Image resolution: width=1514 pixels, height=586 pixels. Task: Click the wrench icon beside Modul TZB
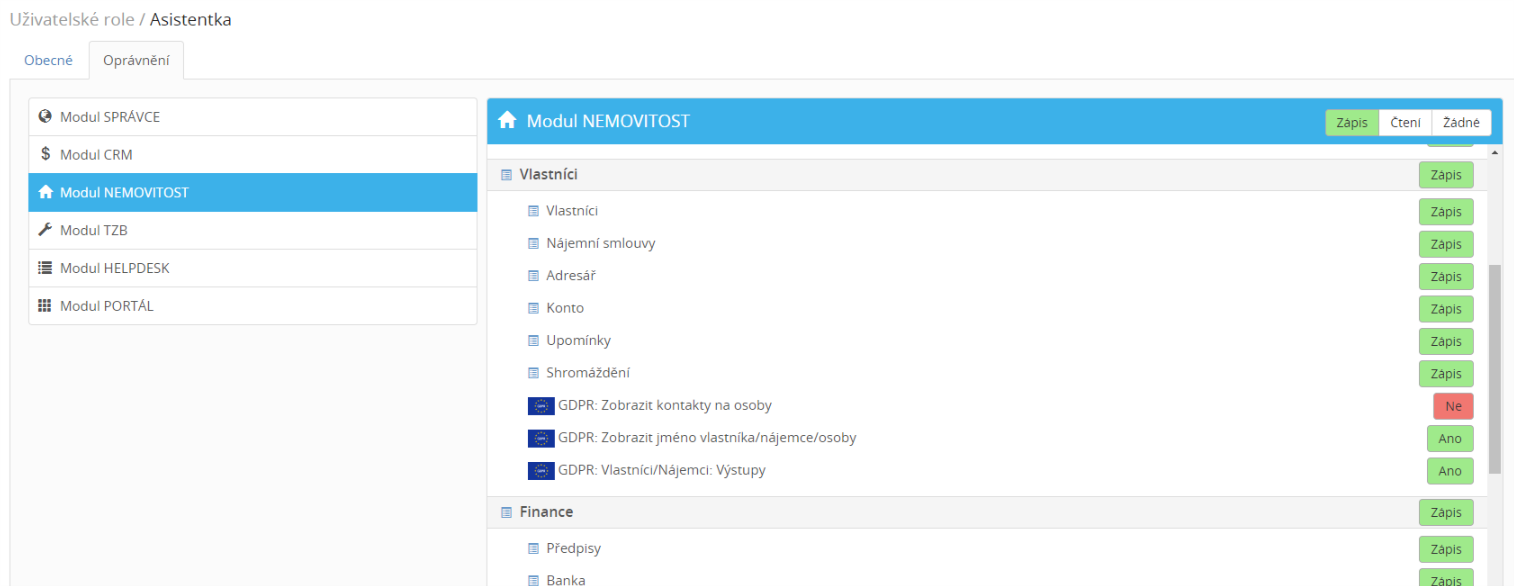45,230
